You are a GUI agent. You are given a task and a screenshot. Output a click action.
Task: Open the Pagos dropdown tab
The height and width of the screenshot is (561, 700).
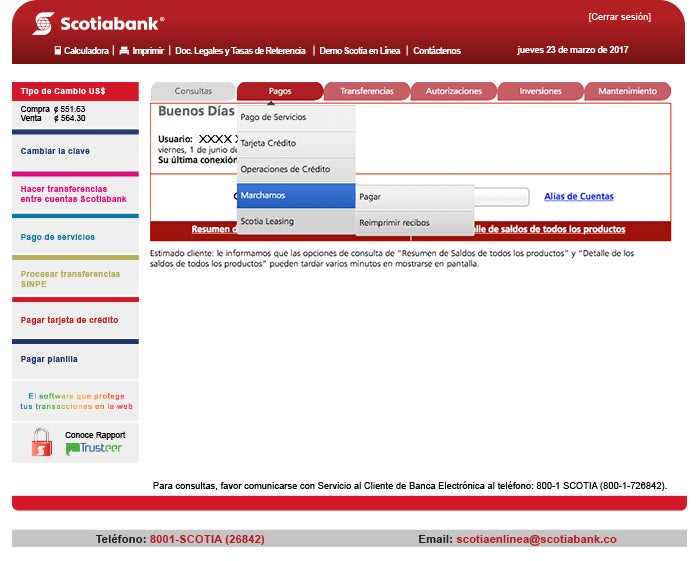click(x=280, y=91)
